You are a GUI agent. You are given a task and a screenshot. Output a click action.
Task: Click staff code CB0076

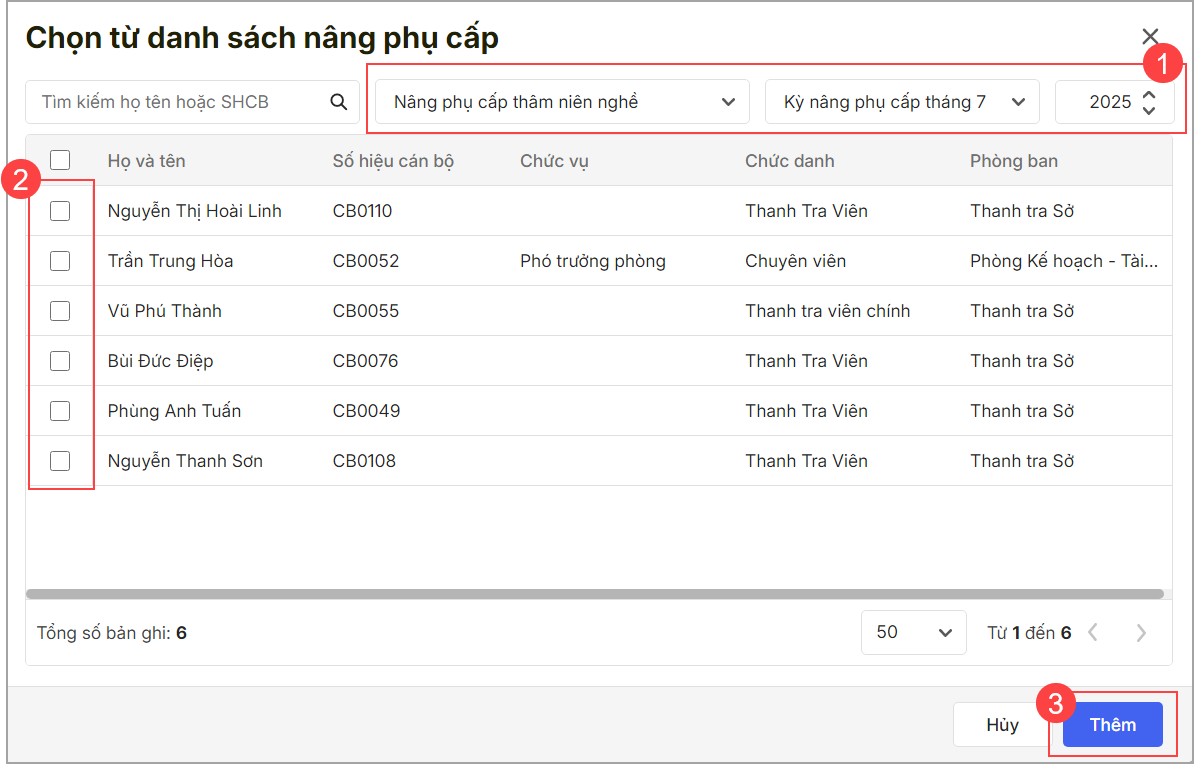coord(366,361)
